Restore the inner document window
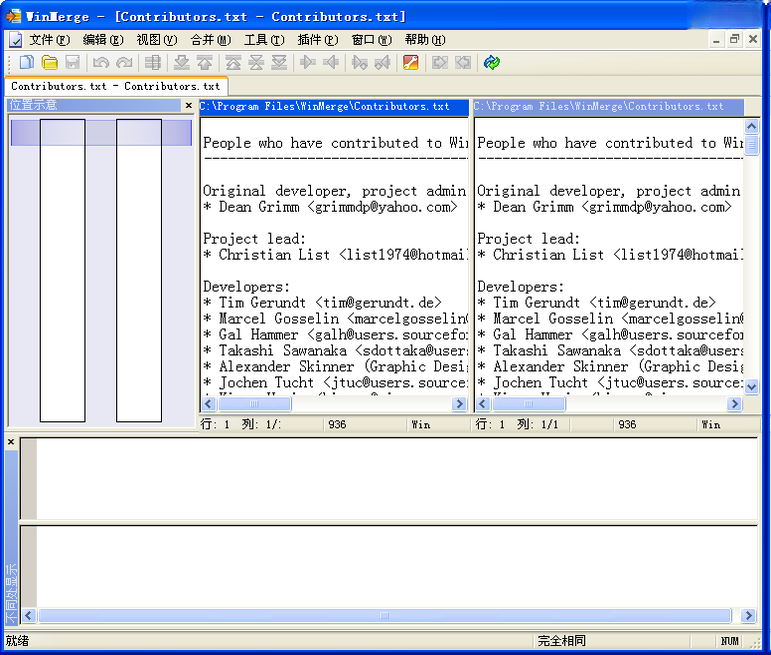The height and width of the screenshot is (655, 771). point(735,39)
